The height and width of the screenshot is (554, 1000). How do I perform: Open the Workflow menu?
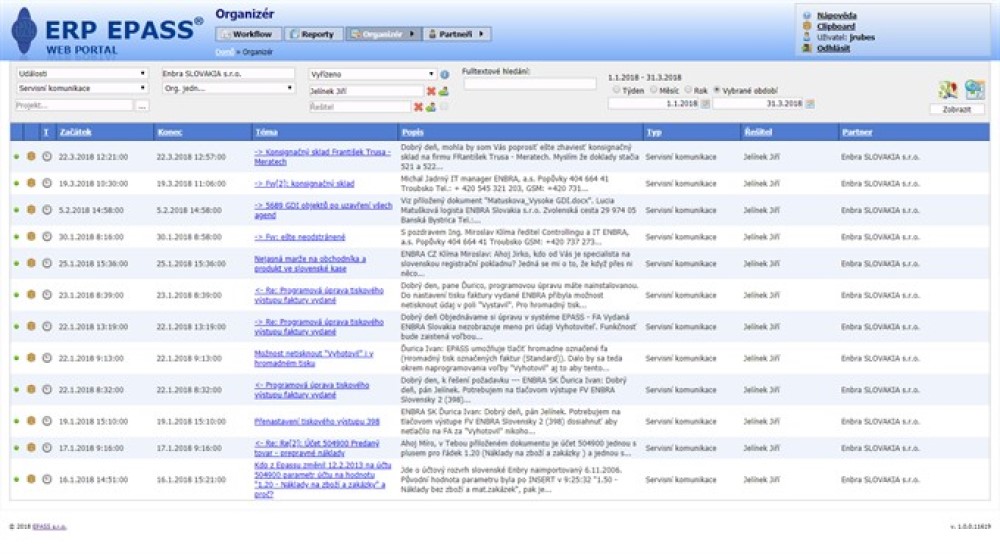point(248,34)
